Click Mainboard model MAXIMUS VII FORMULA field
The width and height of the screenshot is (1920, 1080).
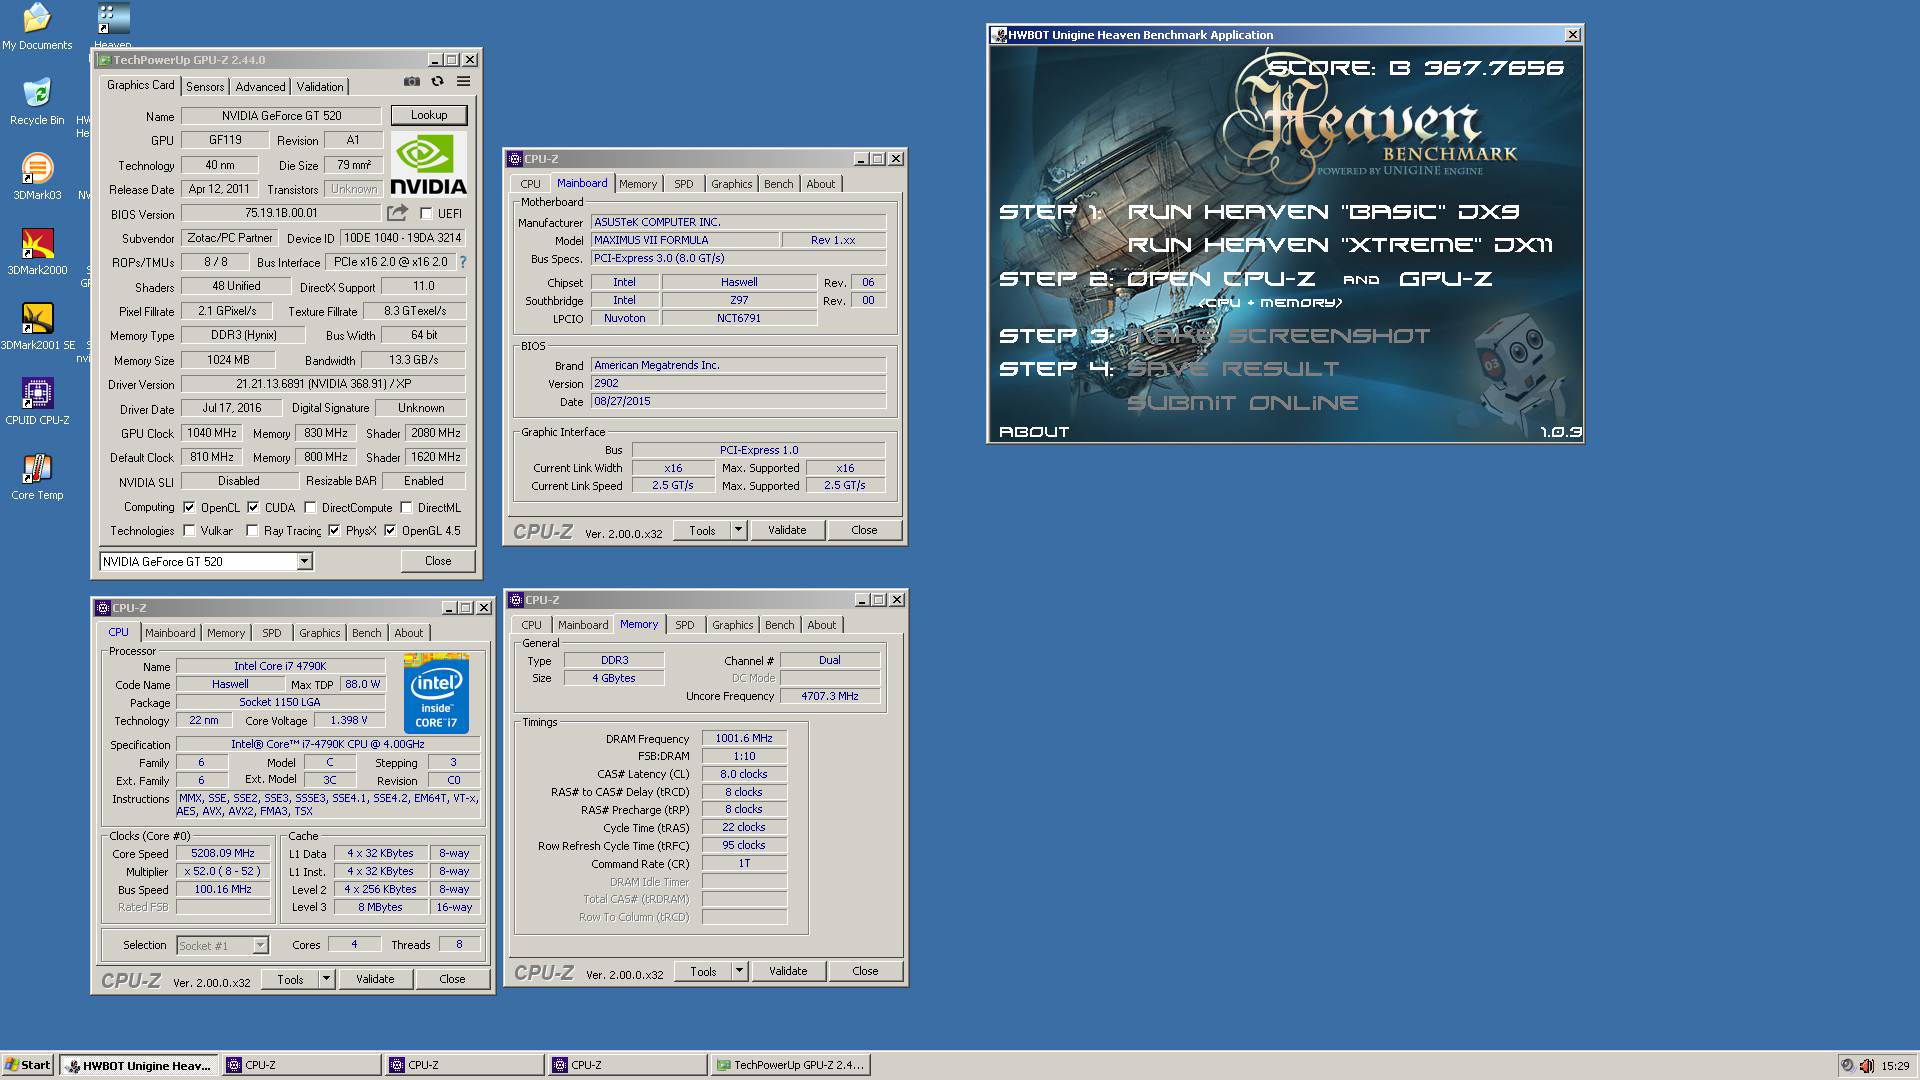(685, 240)
